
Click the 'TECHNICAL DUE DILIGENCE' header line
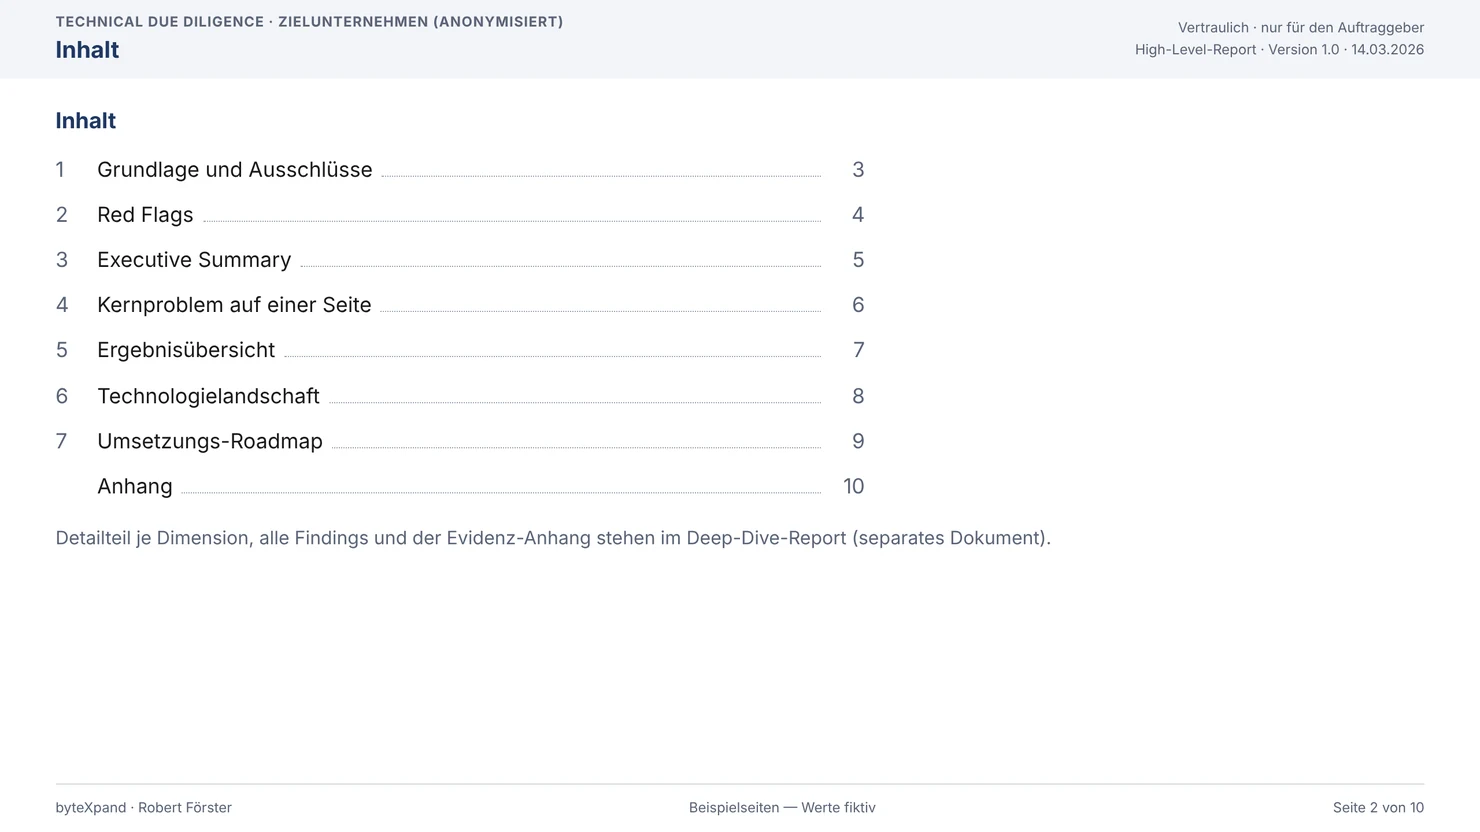(x=309, y=22)
